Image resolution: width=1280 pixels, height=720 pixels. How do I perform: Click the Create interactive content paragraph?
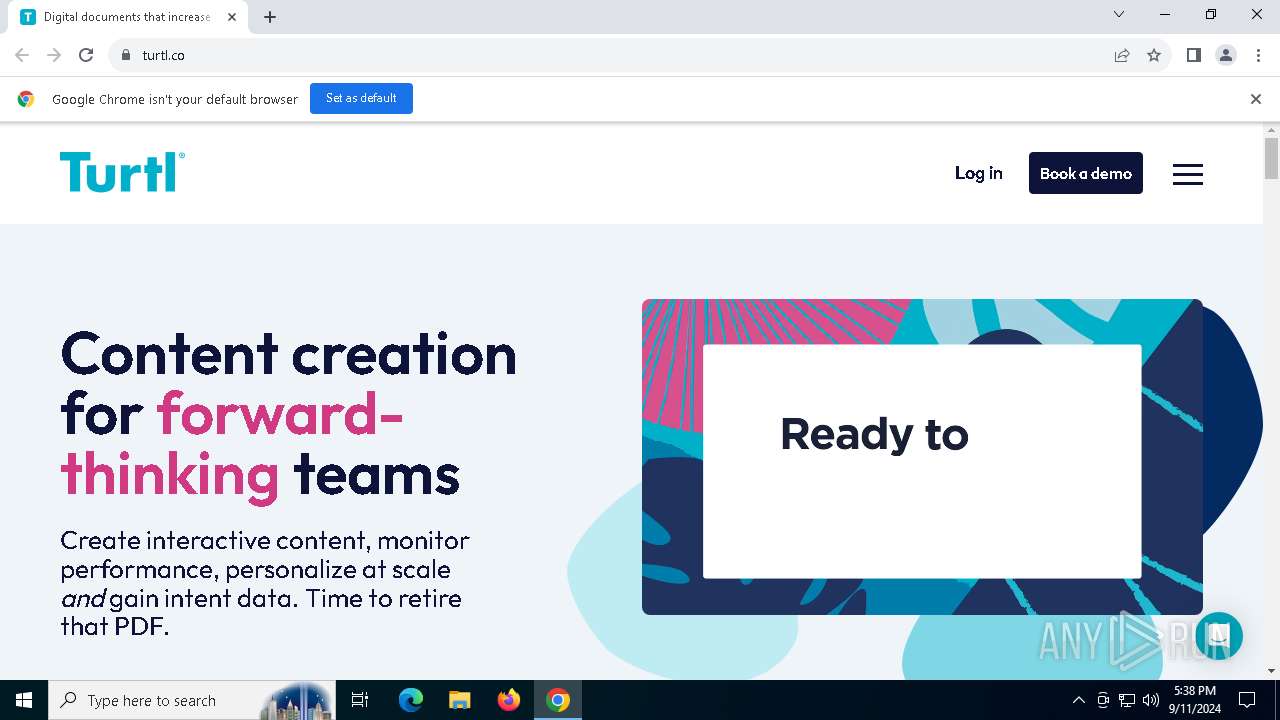(x=265, y=583)
